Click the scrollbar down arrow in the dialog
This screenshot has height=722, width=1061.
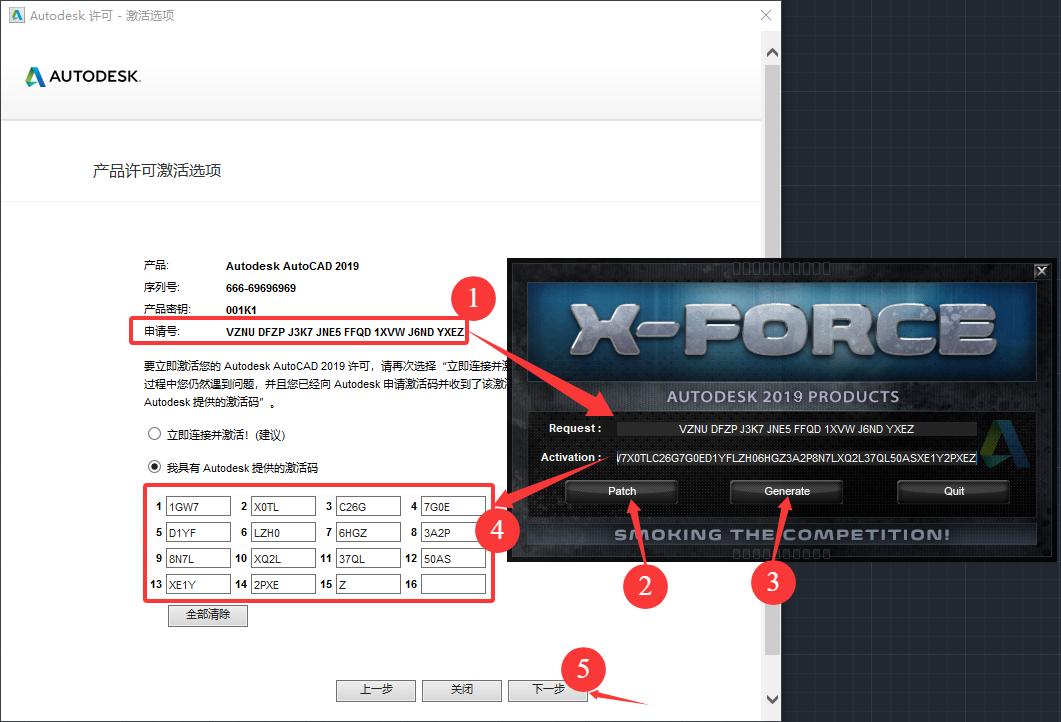(x=771, y=699)
